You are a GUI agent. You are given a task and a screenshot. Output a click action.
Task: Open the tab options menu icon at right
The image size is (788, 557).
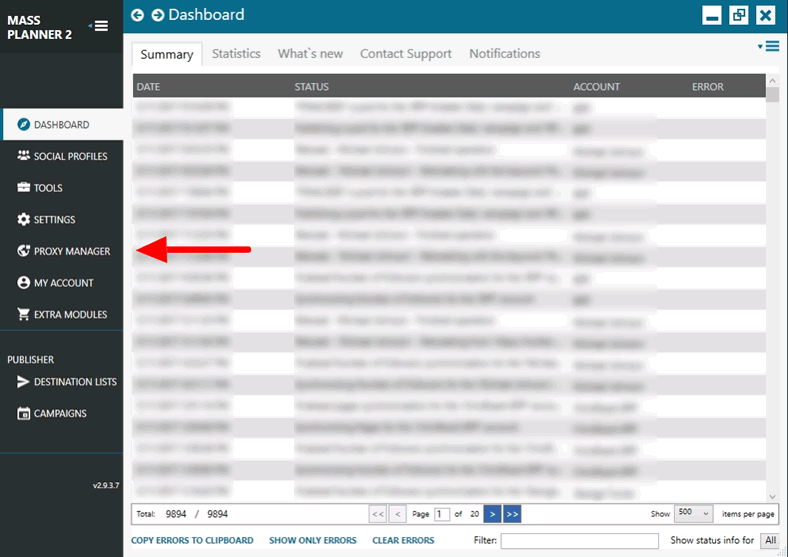[x=769, y=46]
